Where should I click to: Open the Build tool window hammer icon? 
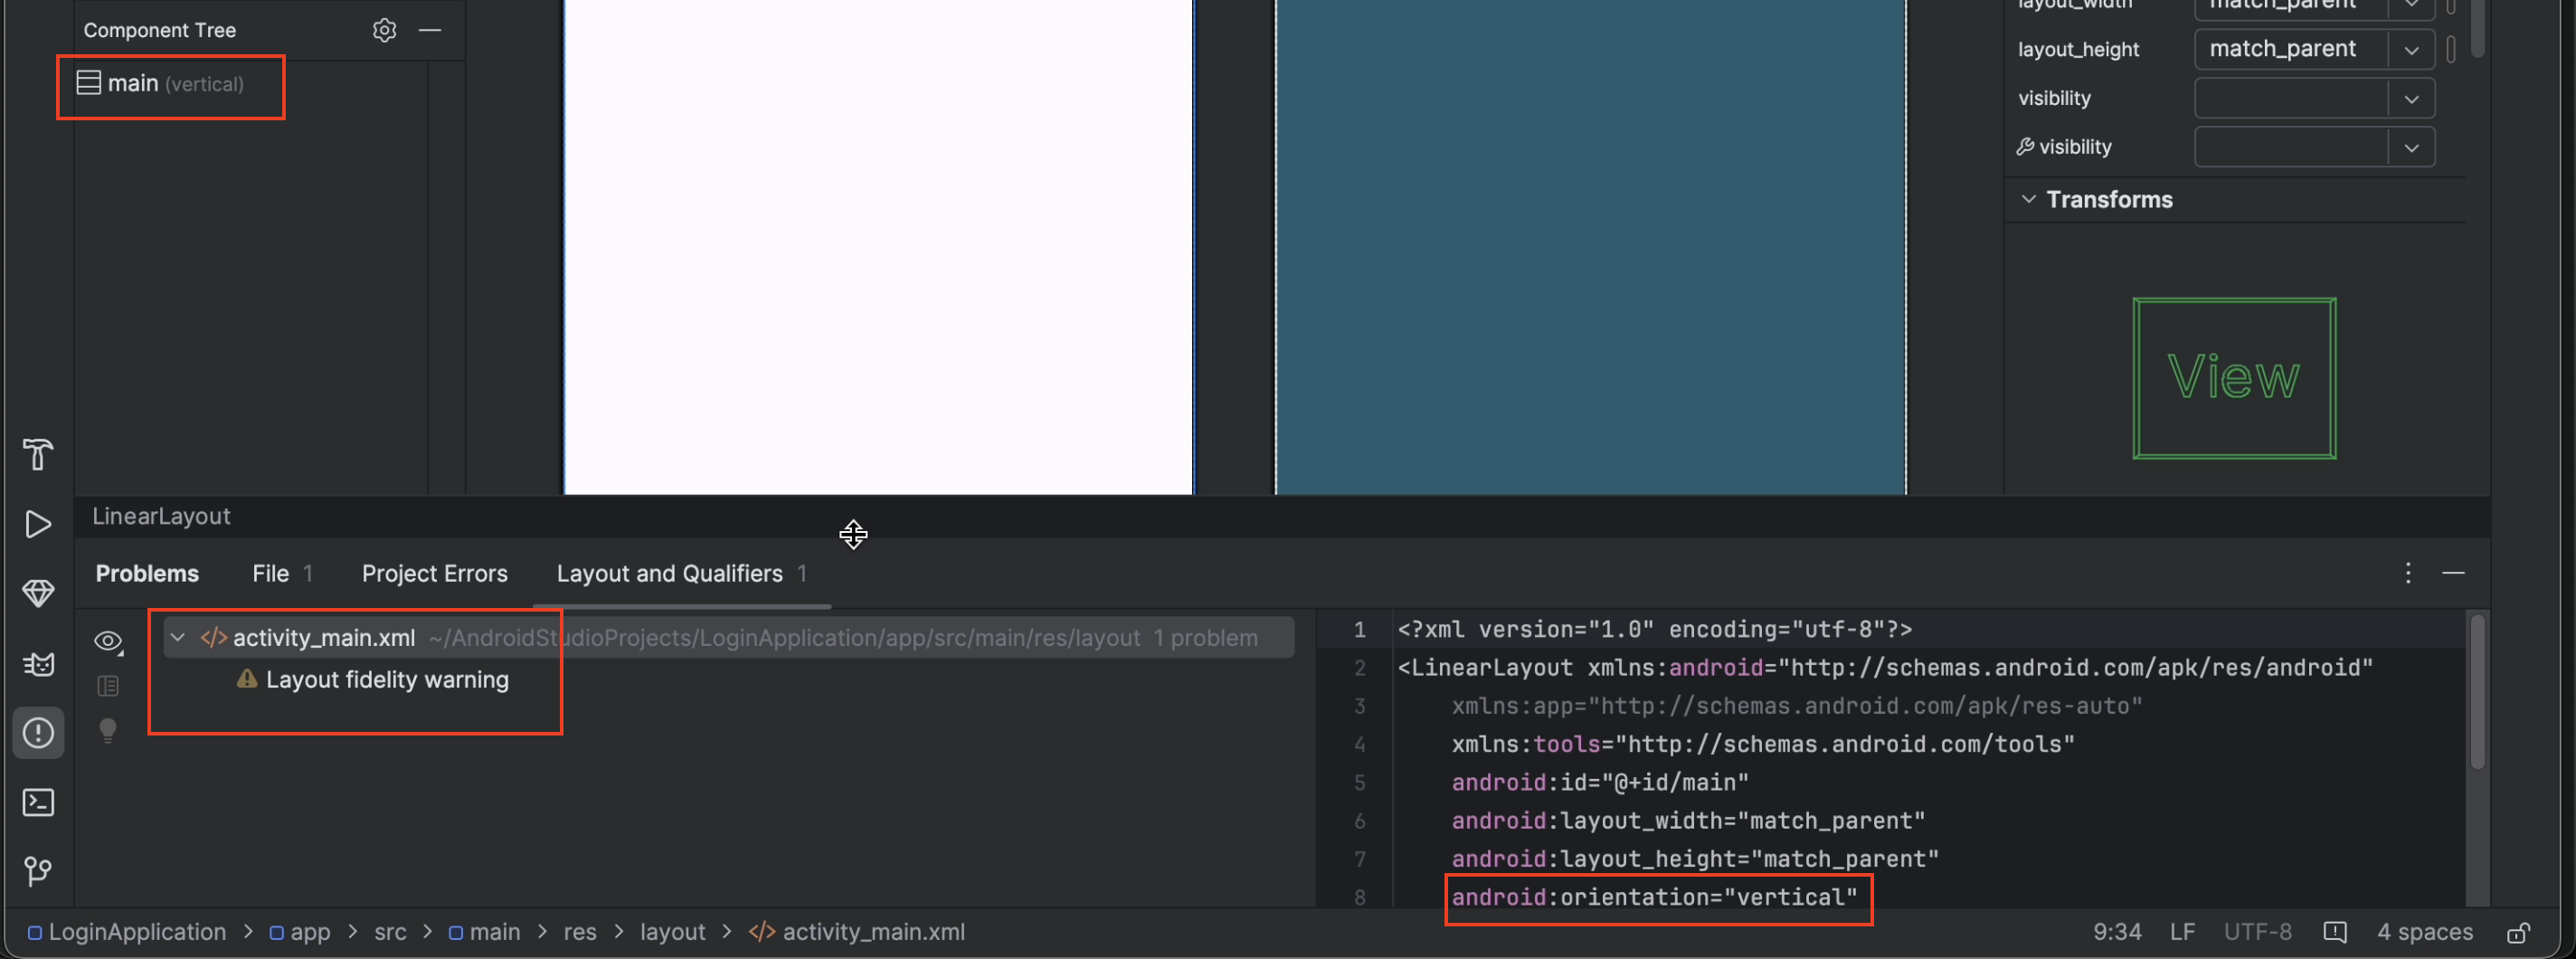click(38, 455)
